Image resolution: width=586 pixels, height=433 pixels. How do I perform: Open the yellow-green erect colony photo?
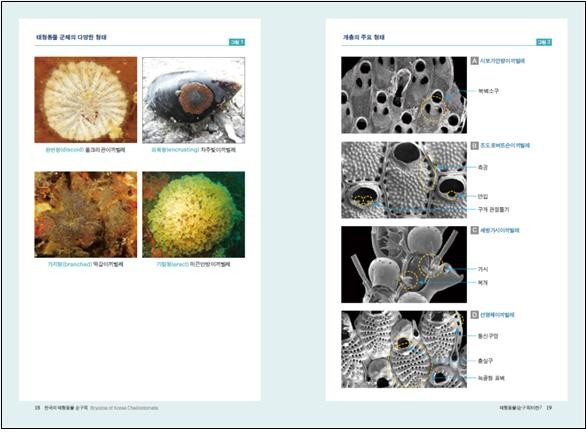click(x=194, y=214)
